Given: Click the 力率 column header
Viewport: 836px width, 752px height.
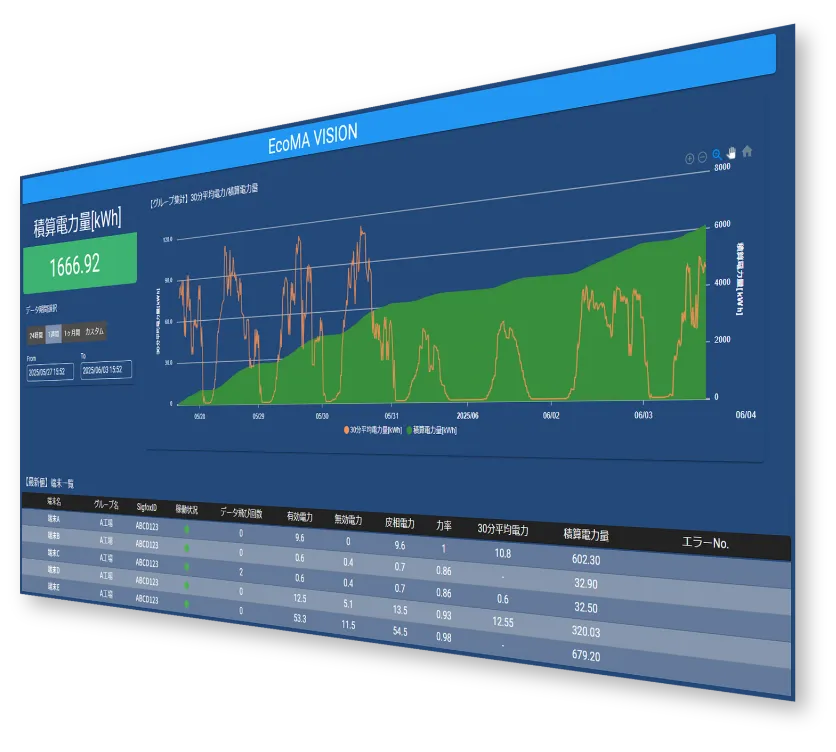Looking at the screenshot, I should click(x=444, y=526).
